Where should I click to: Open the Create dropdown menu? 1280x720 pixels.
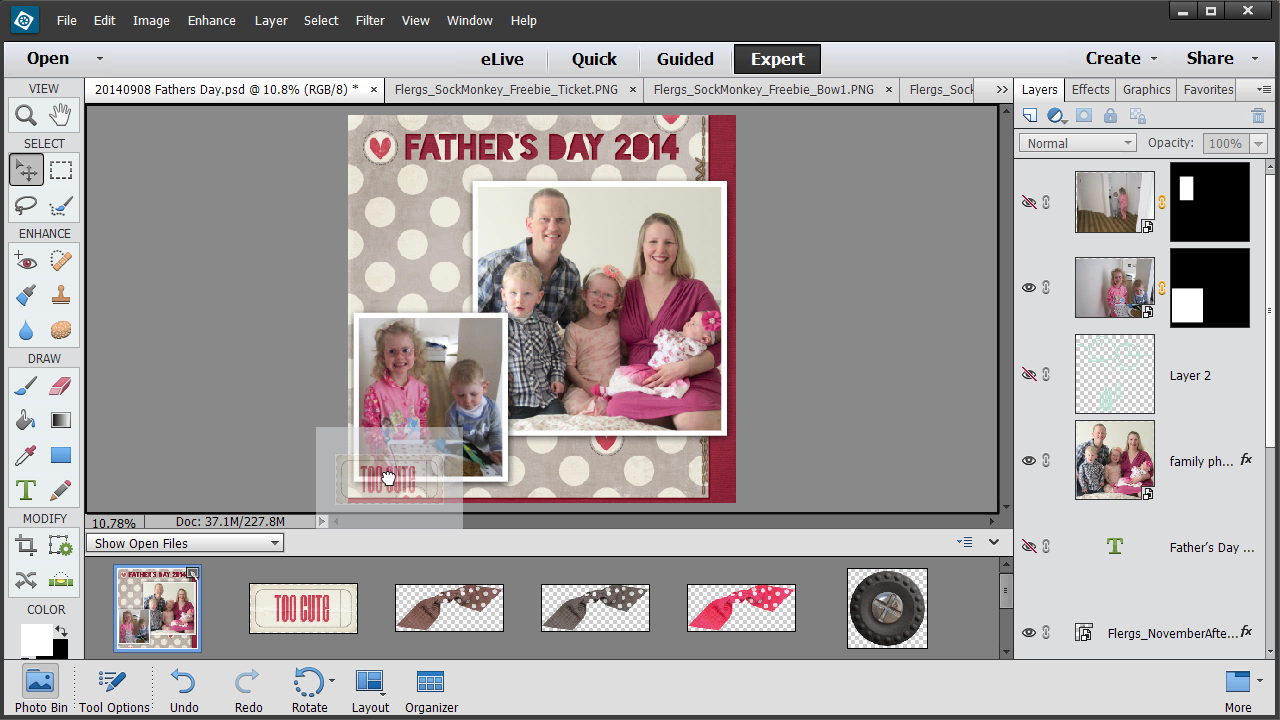pyautogui.click(x=1121, y=58)
